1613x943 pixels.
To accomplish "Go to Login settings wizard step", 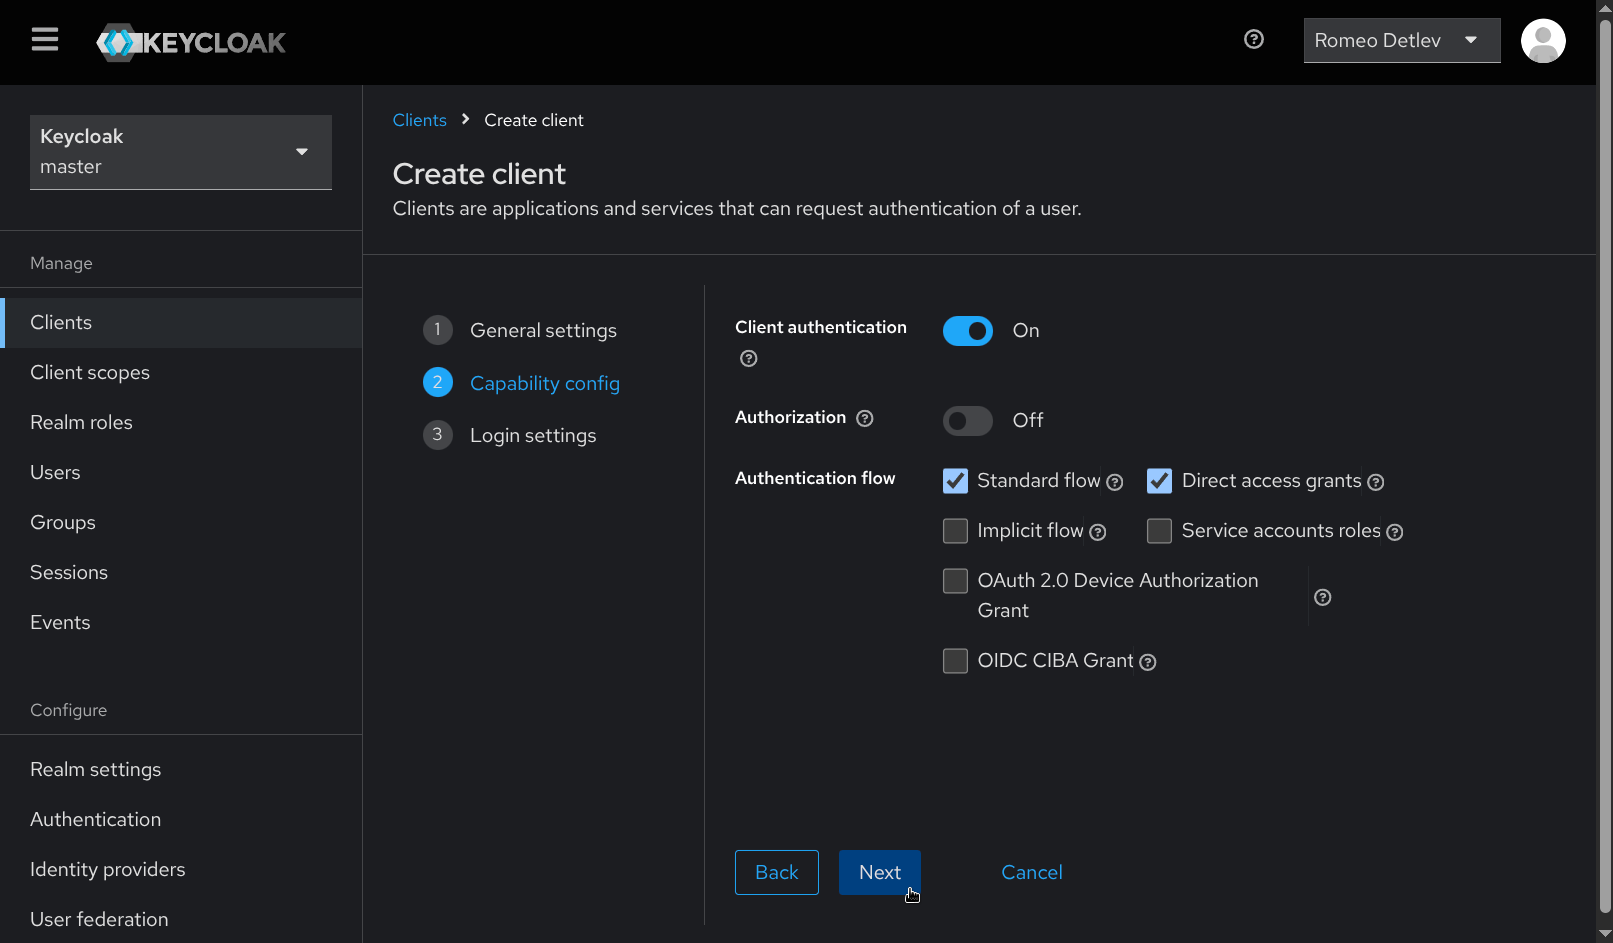I will (510, 435).
